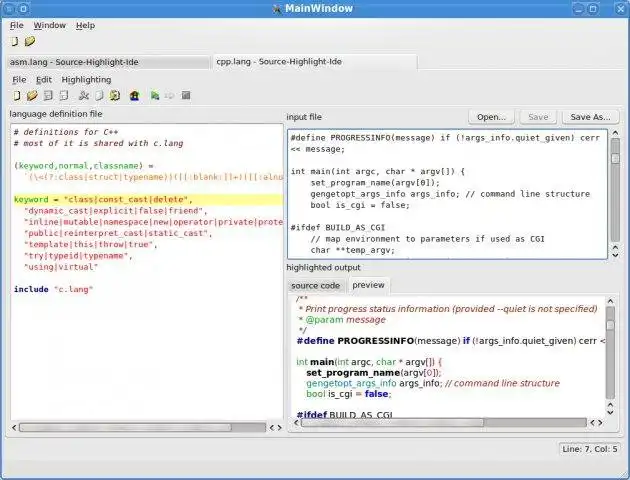Image resolution: width=630 pixels, height=480 pixels.
Task: Open the Window menu
Action: (x=49, y=25)
